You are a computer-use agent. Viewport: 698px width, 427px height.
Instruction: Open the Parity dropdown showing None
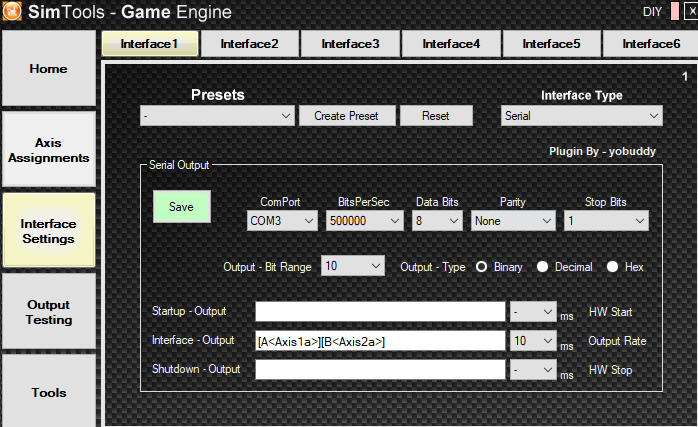[513, 220]
